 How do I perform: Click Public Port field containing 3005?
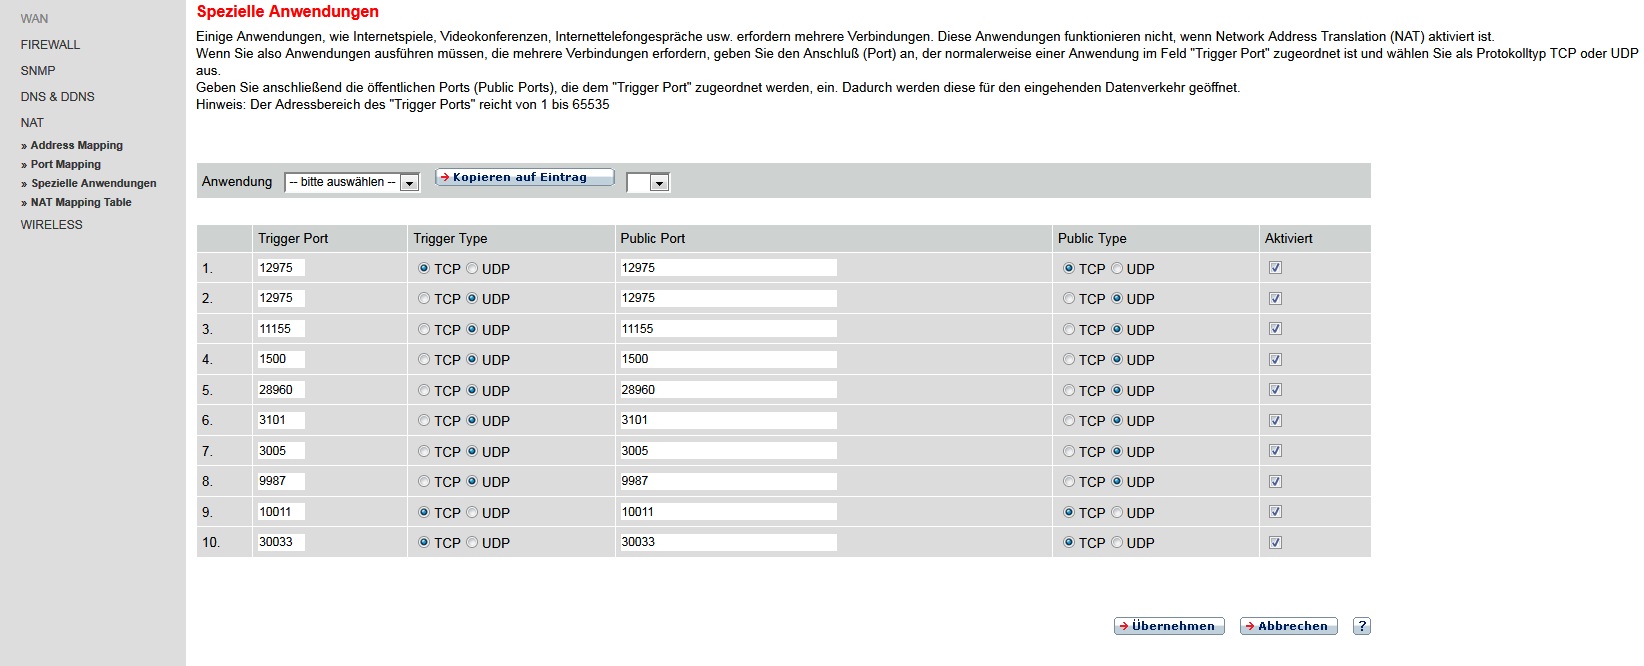click(728, 451)
